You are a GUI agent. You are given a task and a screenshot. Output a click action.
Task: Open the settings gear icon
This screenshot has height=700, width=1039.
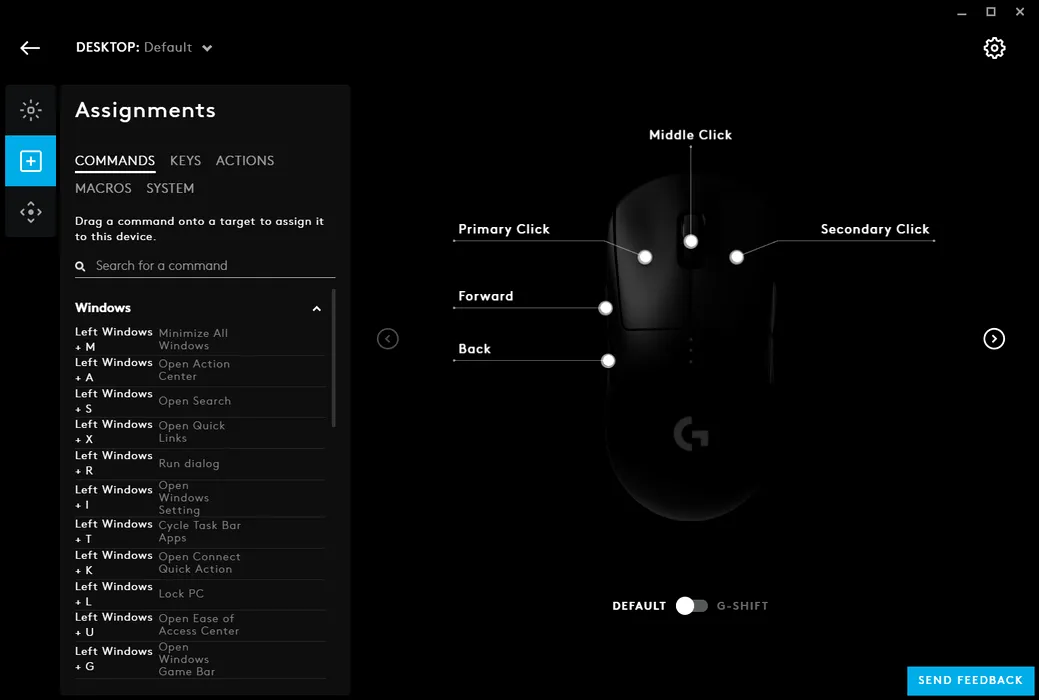[994, 48]
